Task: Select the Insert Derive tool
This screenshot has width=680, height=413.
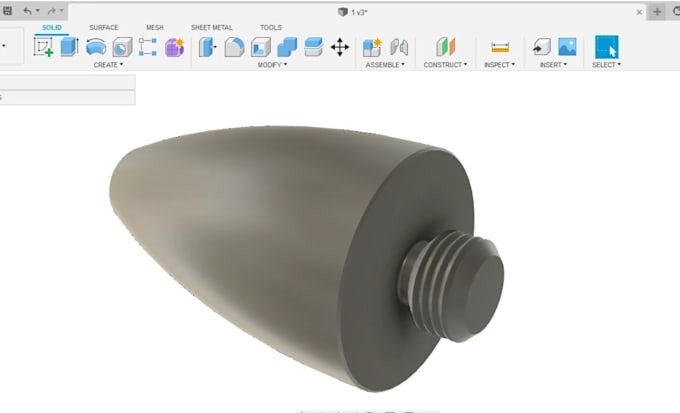Action: click(x=542, y=47)
